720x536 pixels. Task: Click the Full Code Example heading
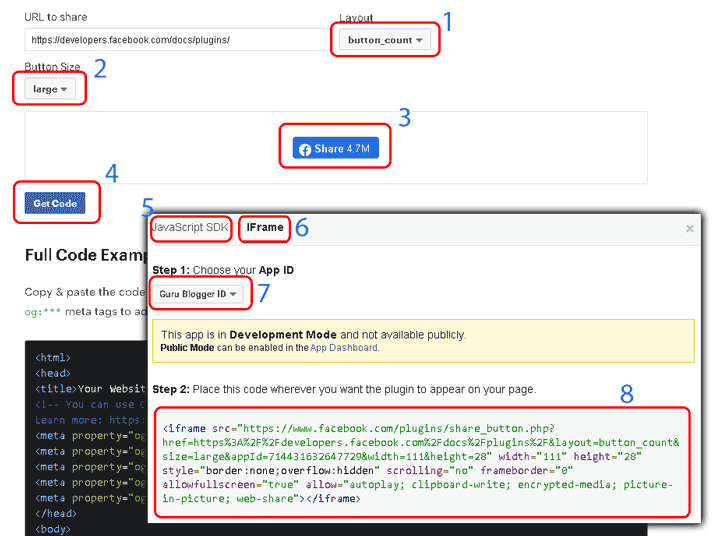[x=85, y=255]
